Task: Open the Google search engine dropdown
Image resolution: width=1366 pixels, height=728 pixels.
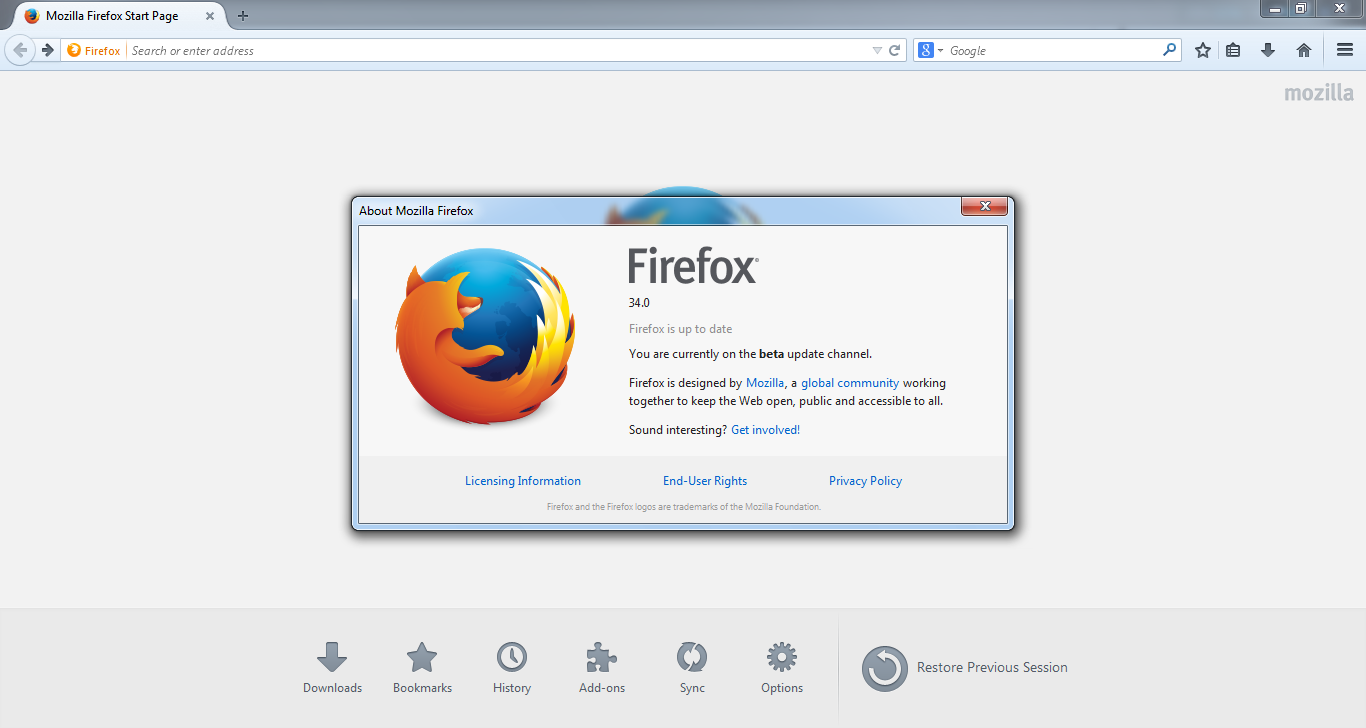Action: tap(930, 50)
